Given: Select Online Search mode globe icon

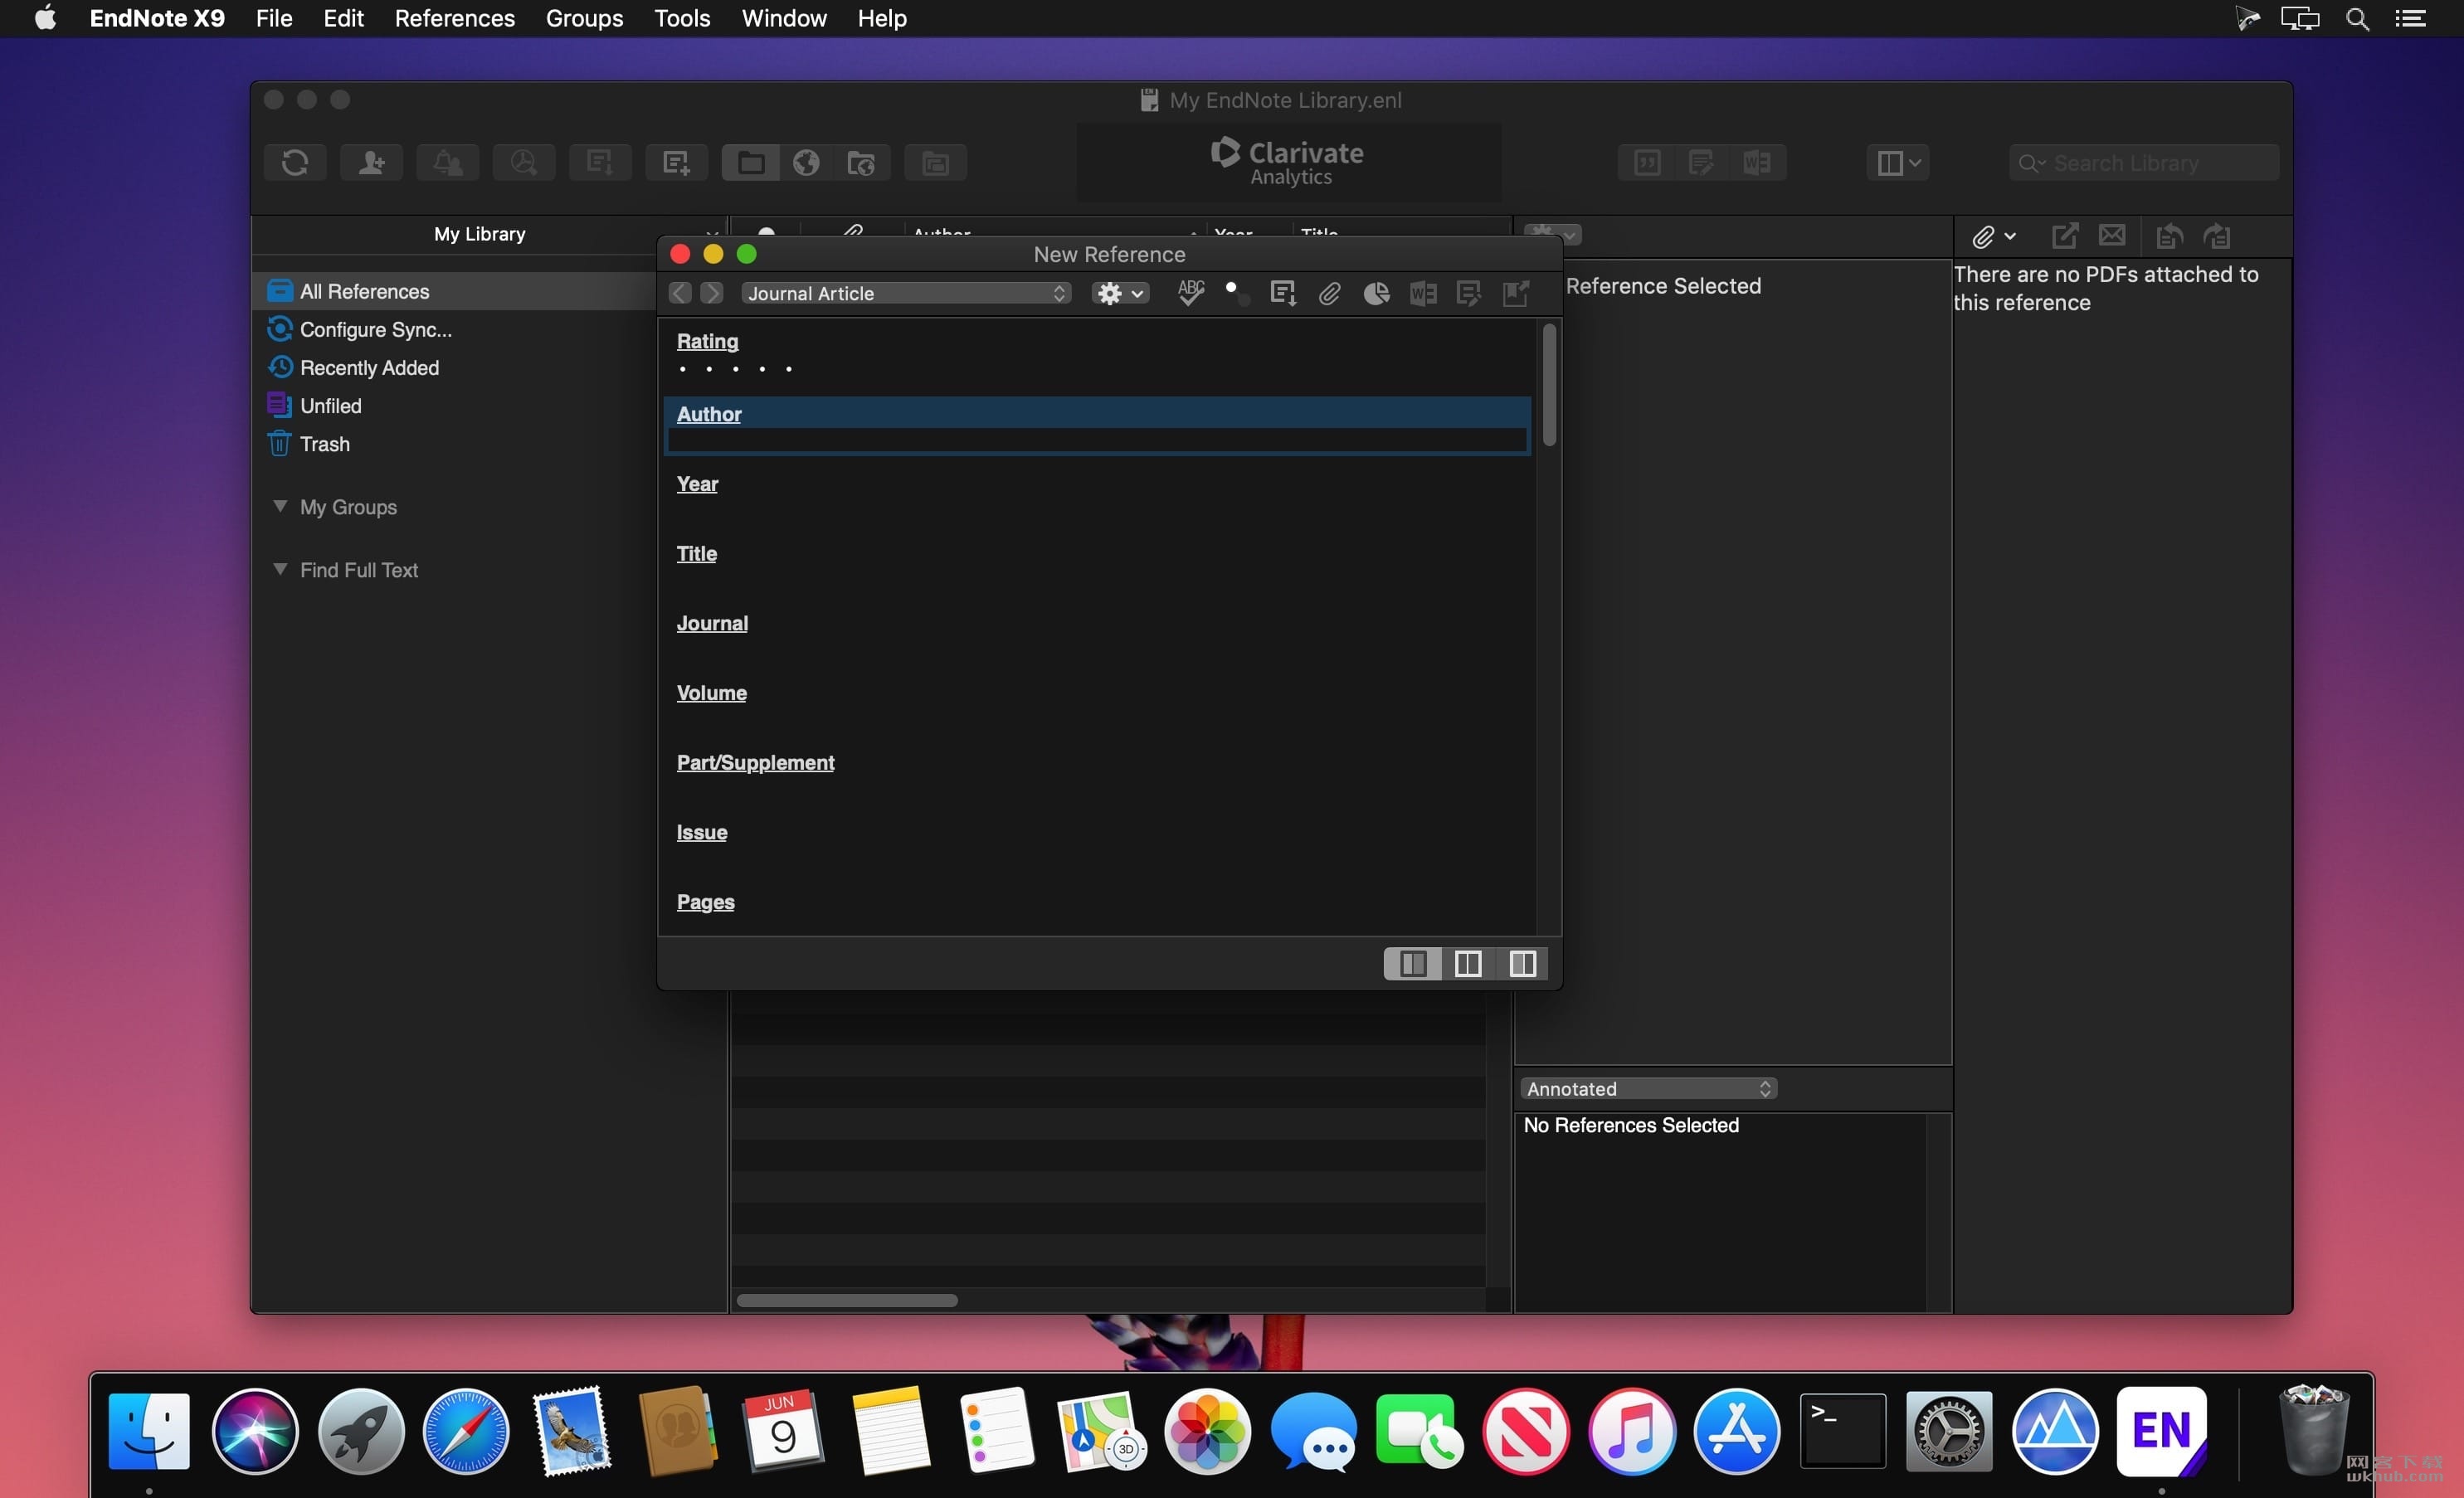Looking at the screenshot, I should point(806,162).
